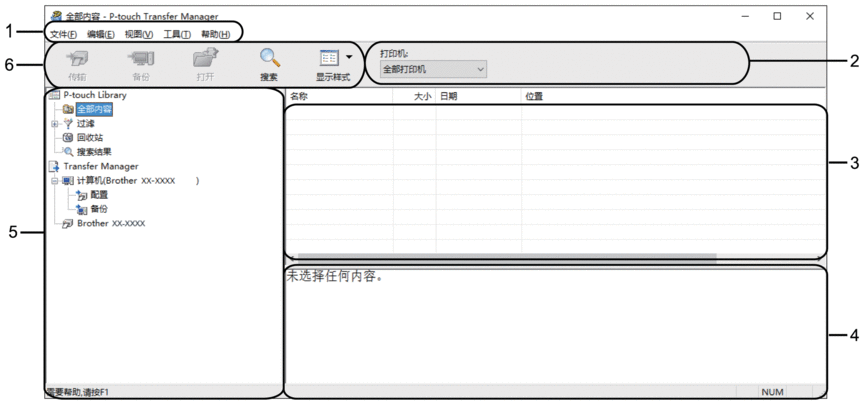Click the 备份 backup toolbar icon

tap(141, 59)
